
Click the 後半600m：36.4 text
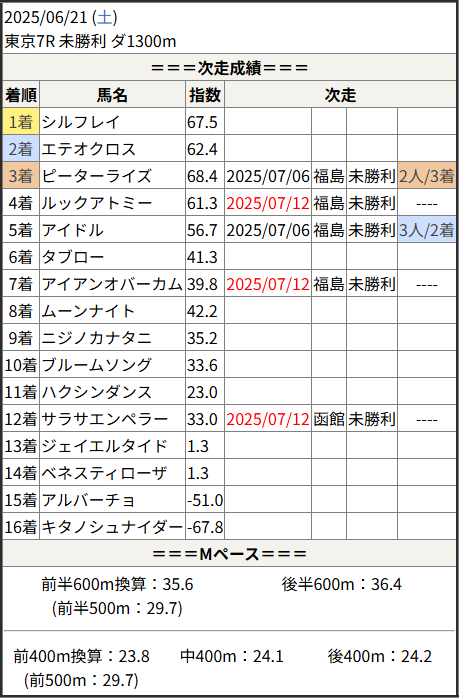341,584
